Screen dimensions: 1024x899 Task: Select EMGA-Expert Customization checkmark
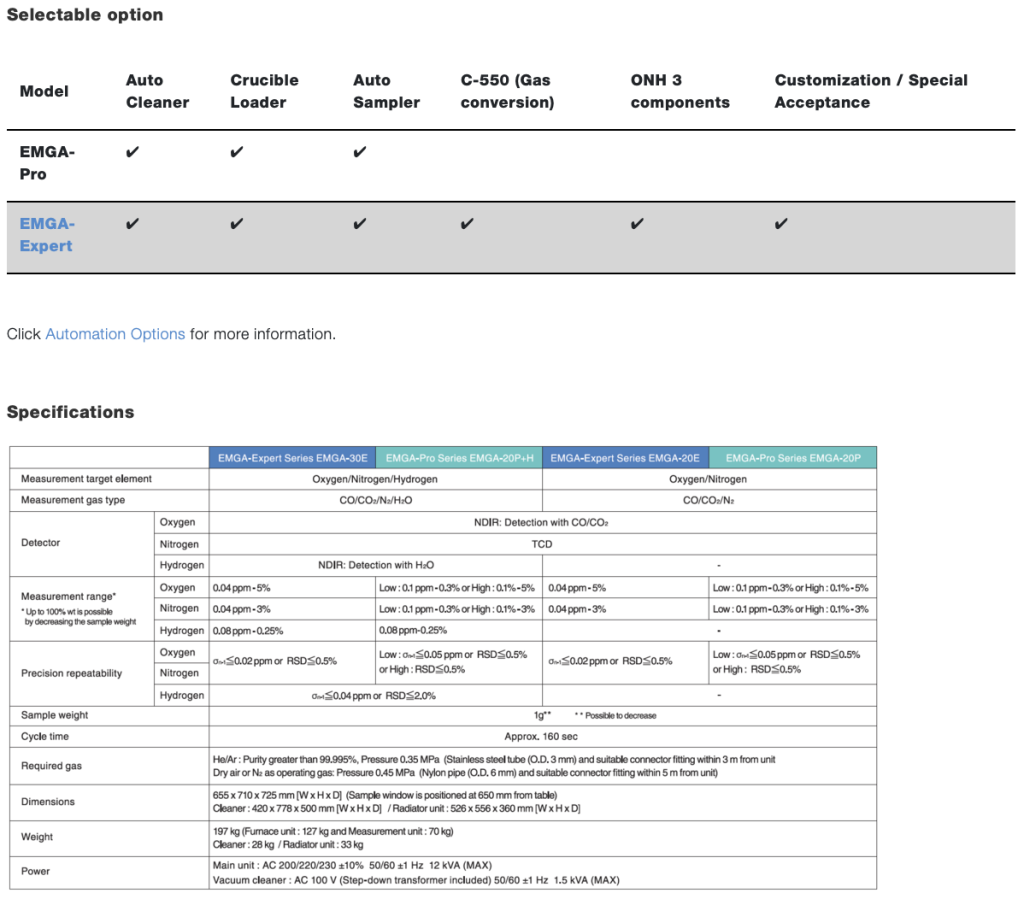coord(781,224)
